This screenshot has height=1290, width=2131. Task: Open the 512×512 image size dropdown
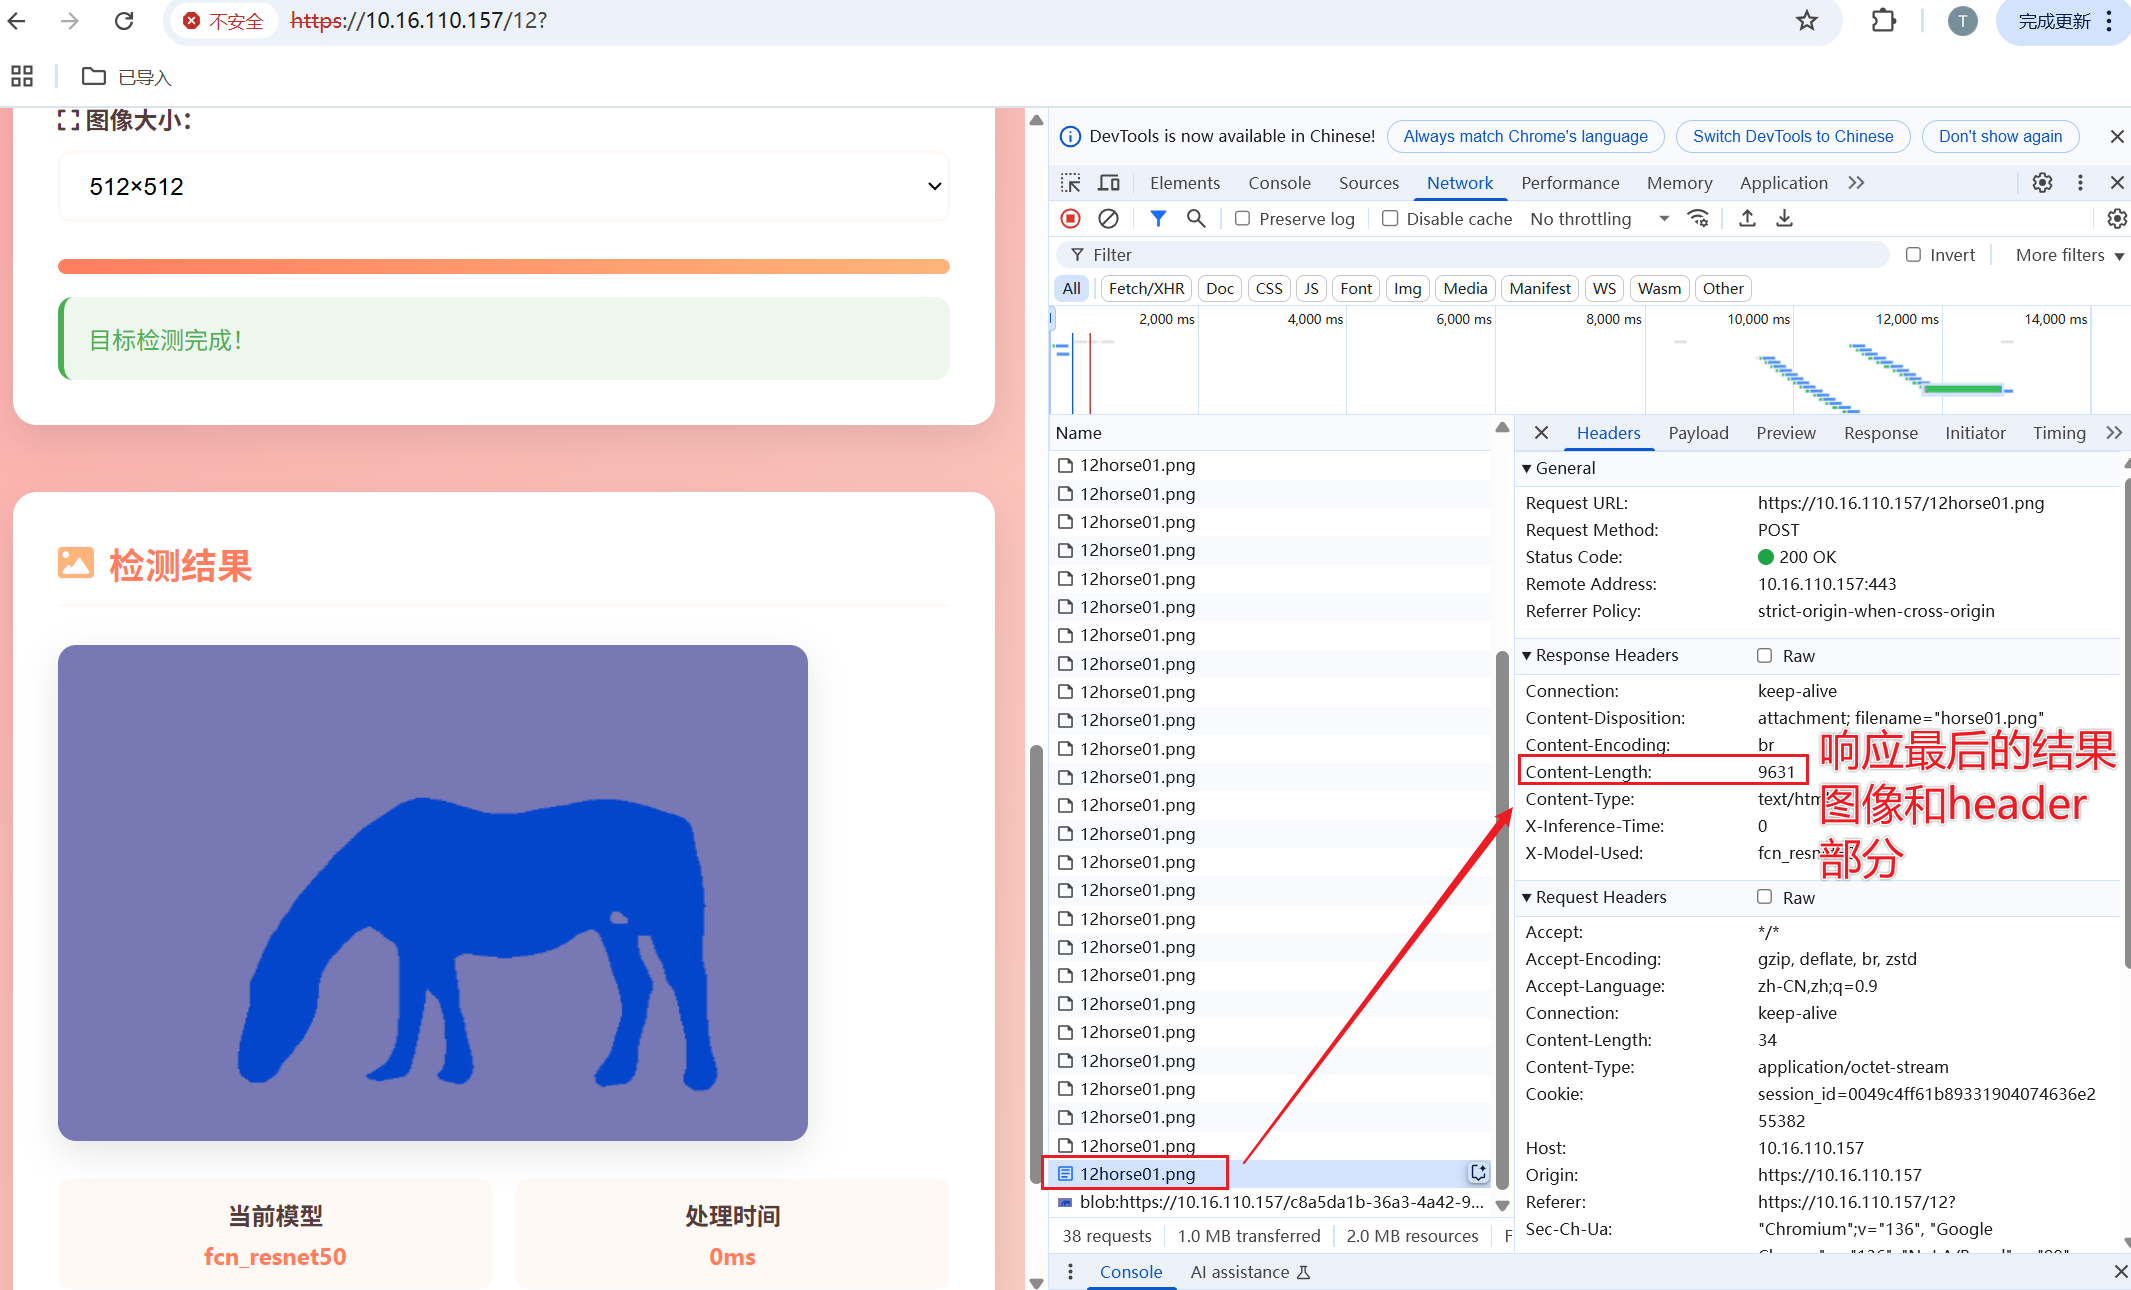pos(504,186)
